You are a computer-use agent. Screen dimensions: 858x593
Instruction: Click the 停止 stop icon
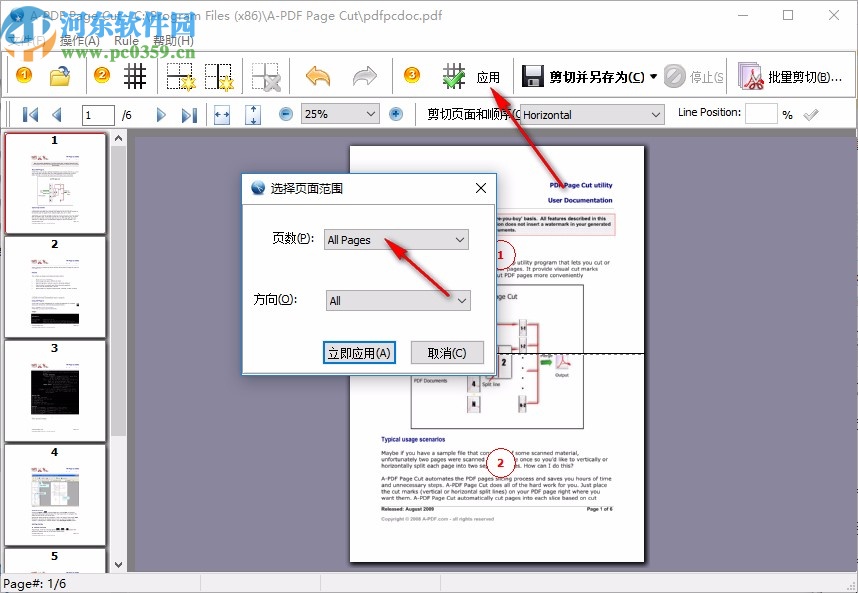click(x=680, y=76)
